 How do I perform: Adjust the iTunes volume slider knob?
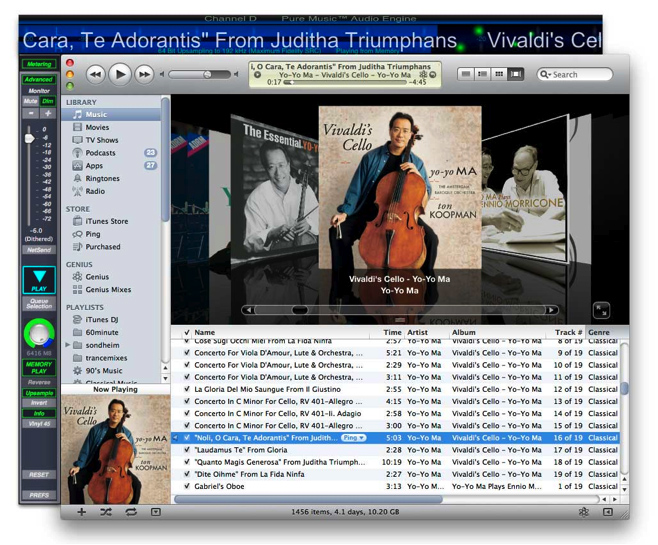click(207, 74)
